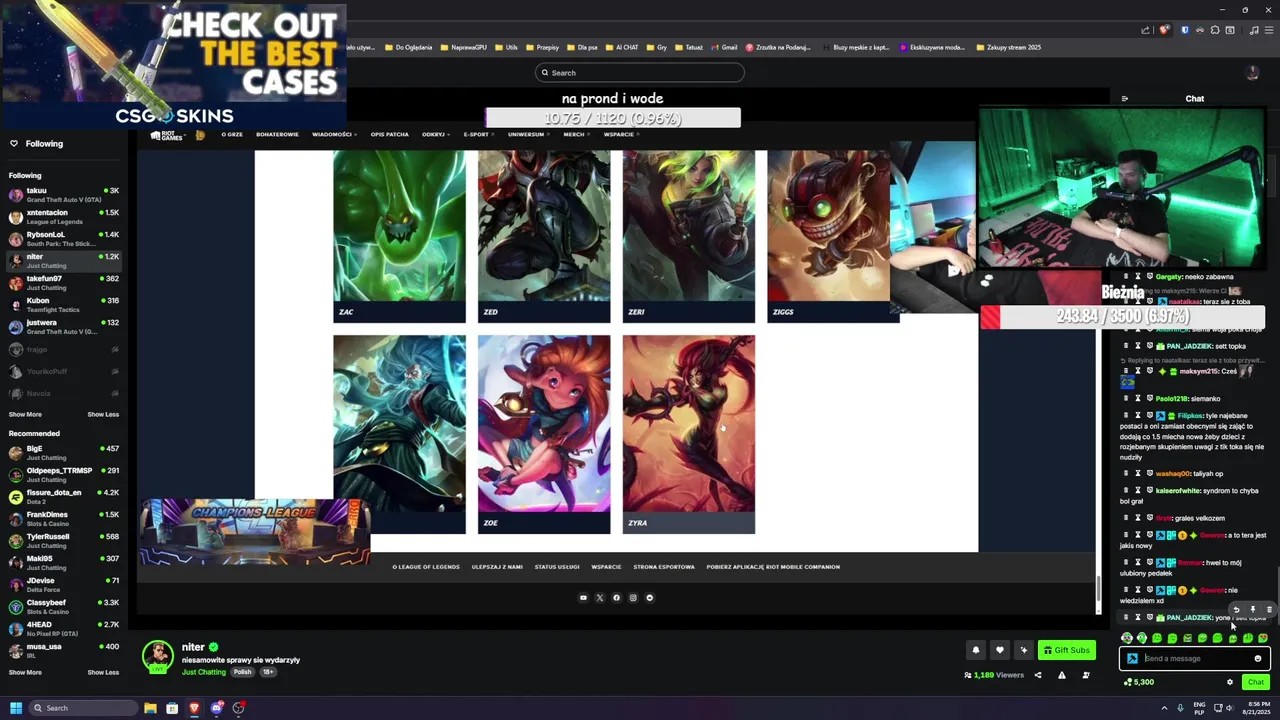Click the CSGO Skins Check Out ad banner
Image resolution: width=1280 pixels, height=720 pixels.
(174, 64)
